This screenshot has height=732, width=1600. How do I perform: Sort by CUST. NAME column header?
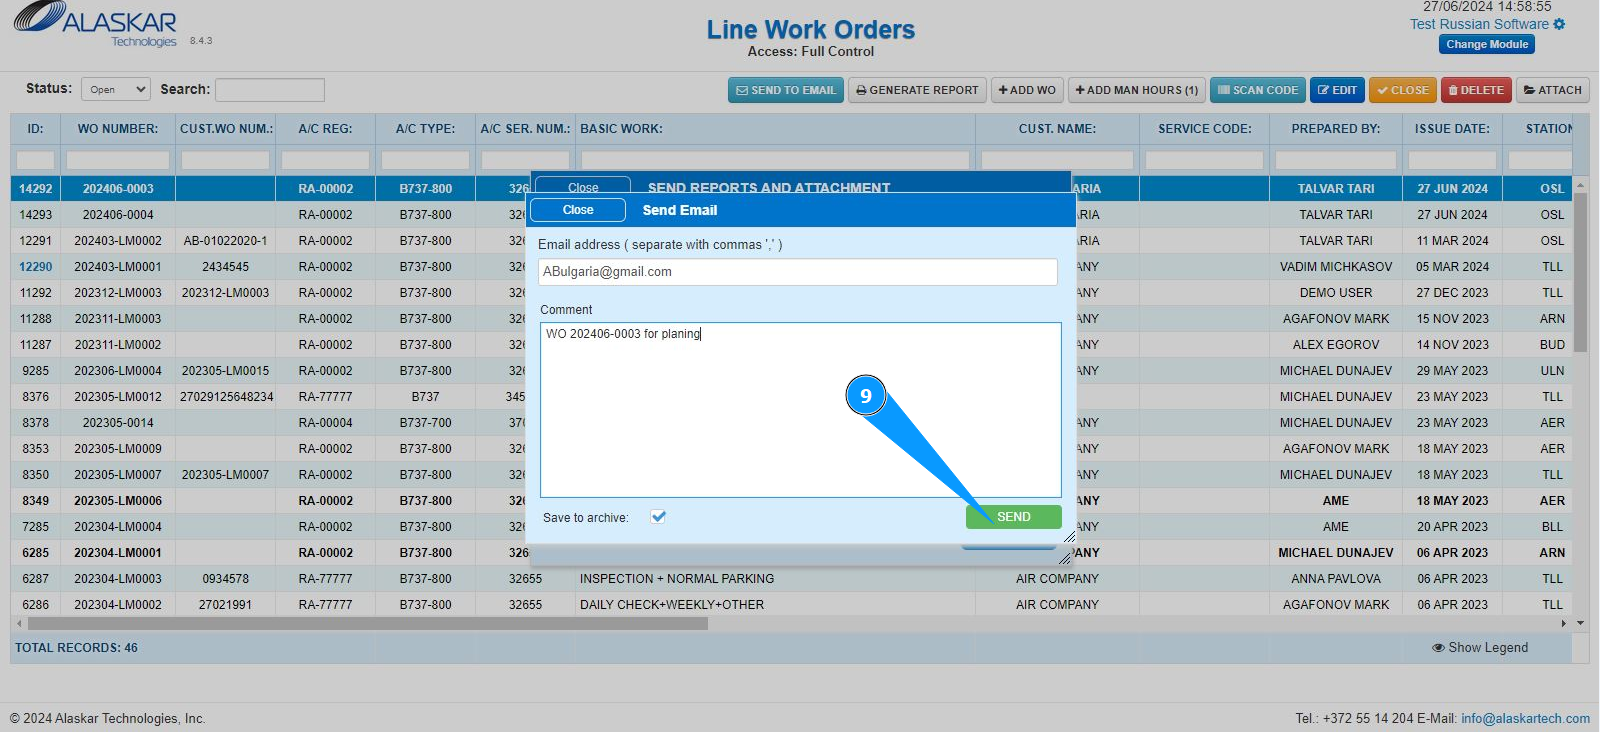point(1057,129)
